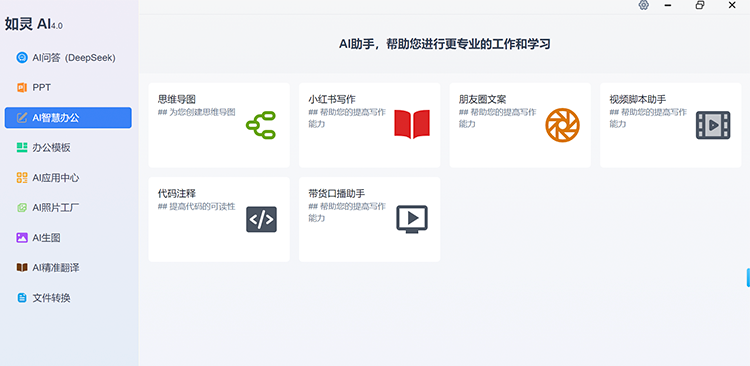Click the orange camera shutter icon
This screenshot has height=366, width=750.
click(562, 125)
